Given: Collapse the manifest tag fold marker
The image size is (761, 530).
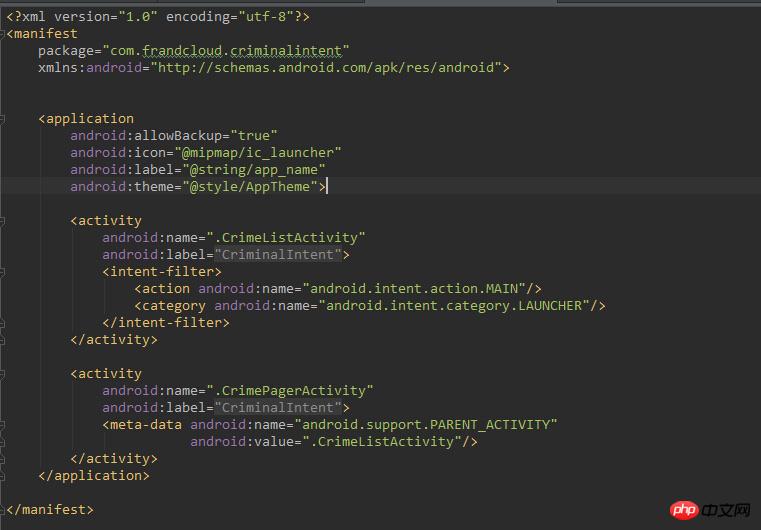Looking at the screenshot, I should coord(2,34).
